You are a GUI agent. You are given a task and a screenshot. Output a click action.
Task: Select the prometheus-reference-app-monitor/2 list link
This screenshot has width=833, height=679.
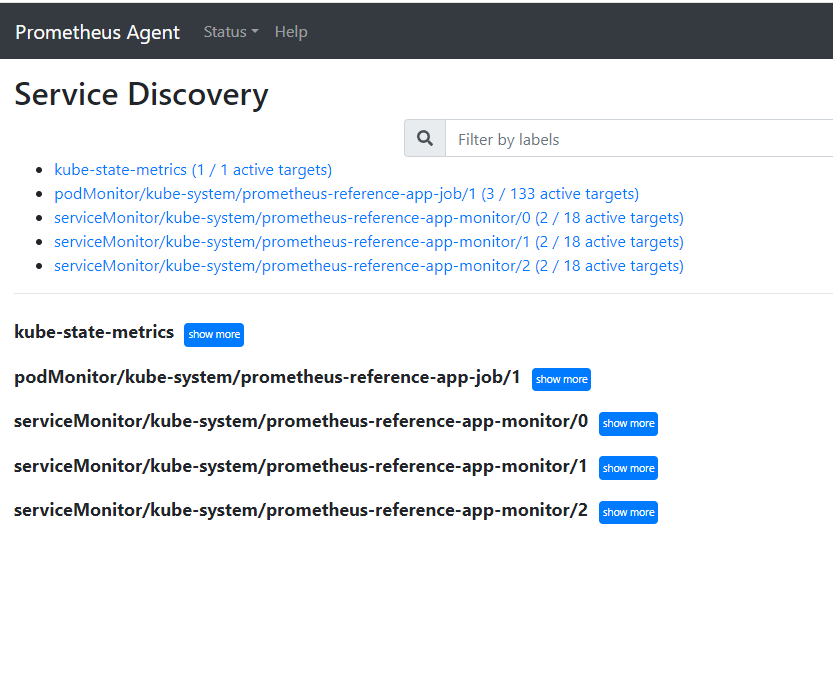(369, 266)
